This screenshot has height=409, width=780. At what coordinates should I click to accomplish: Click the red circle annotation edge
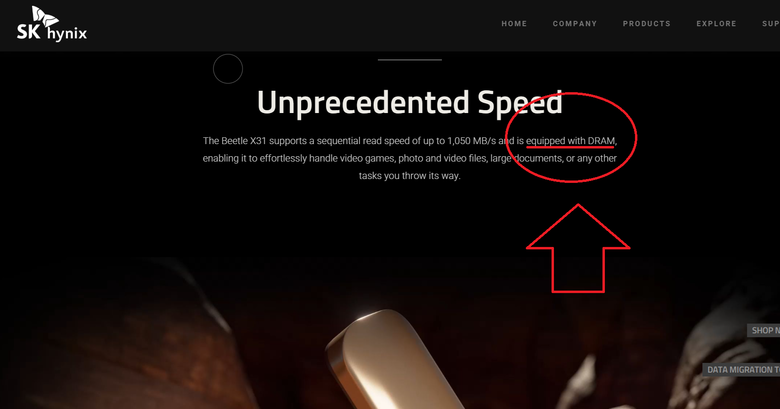[x=637, y=137]
